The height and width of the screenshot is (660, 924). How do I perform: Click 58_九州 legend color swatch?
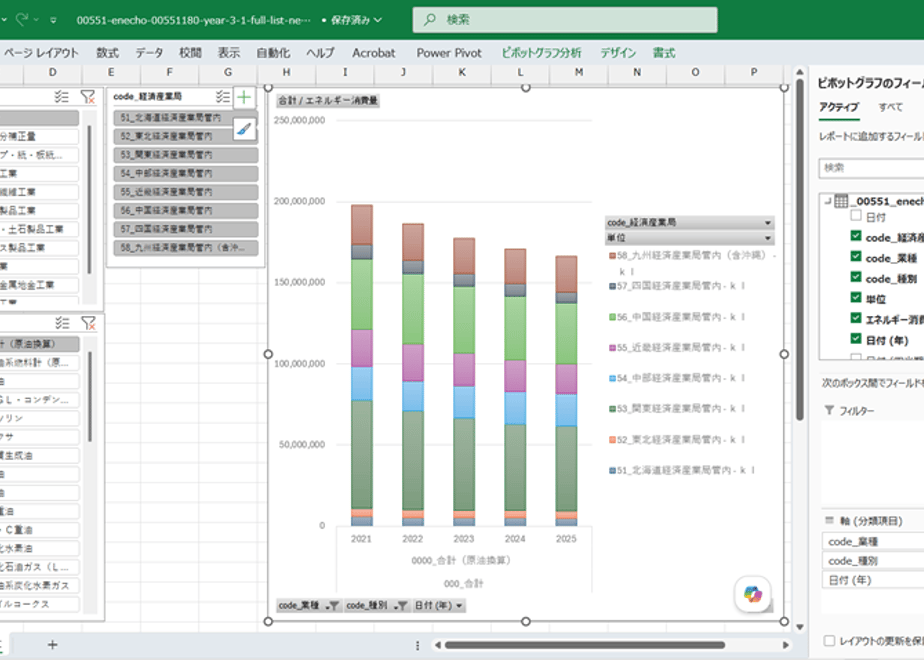pos(612,256)
